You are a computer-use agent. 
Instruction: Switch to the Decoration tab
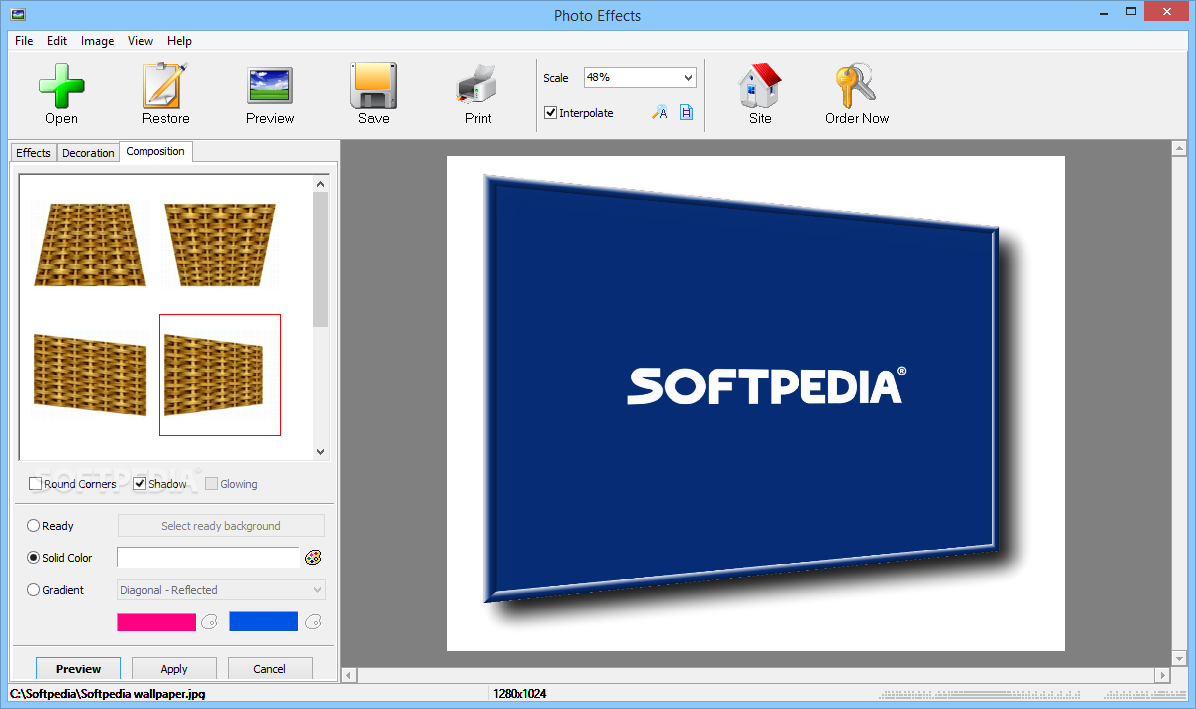pos(88,152)
